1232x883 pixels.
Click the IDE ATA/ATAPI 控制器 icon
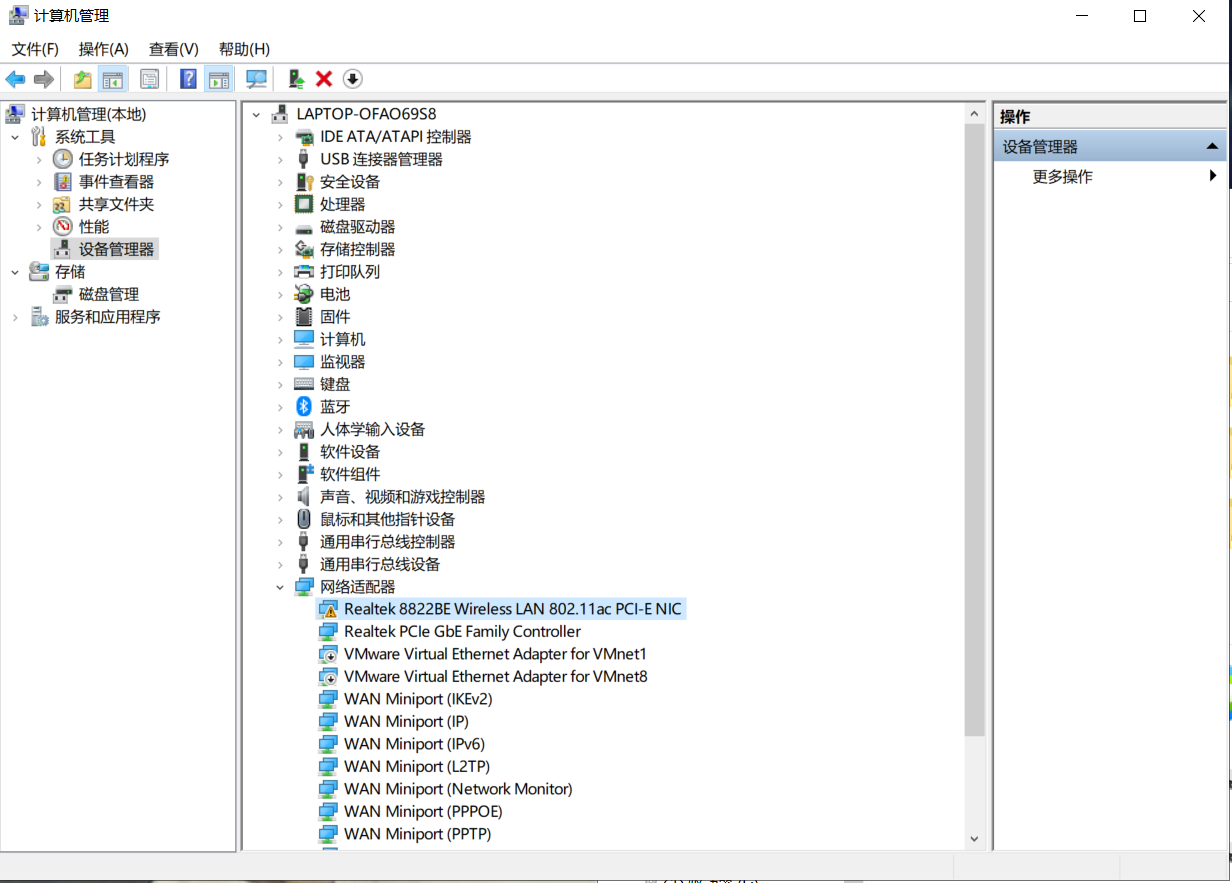[x=304, y=137]
